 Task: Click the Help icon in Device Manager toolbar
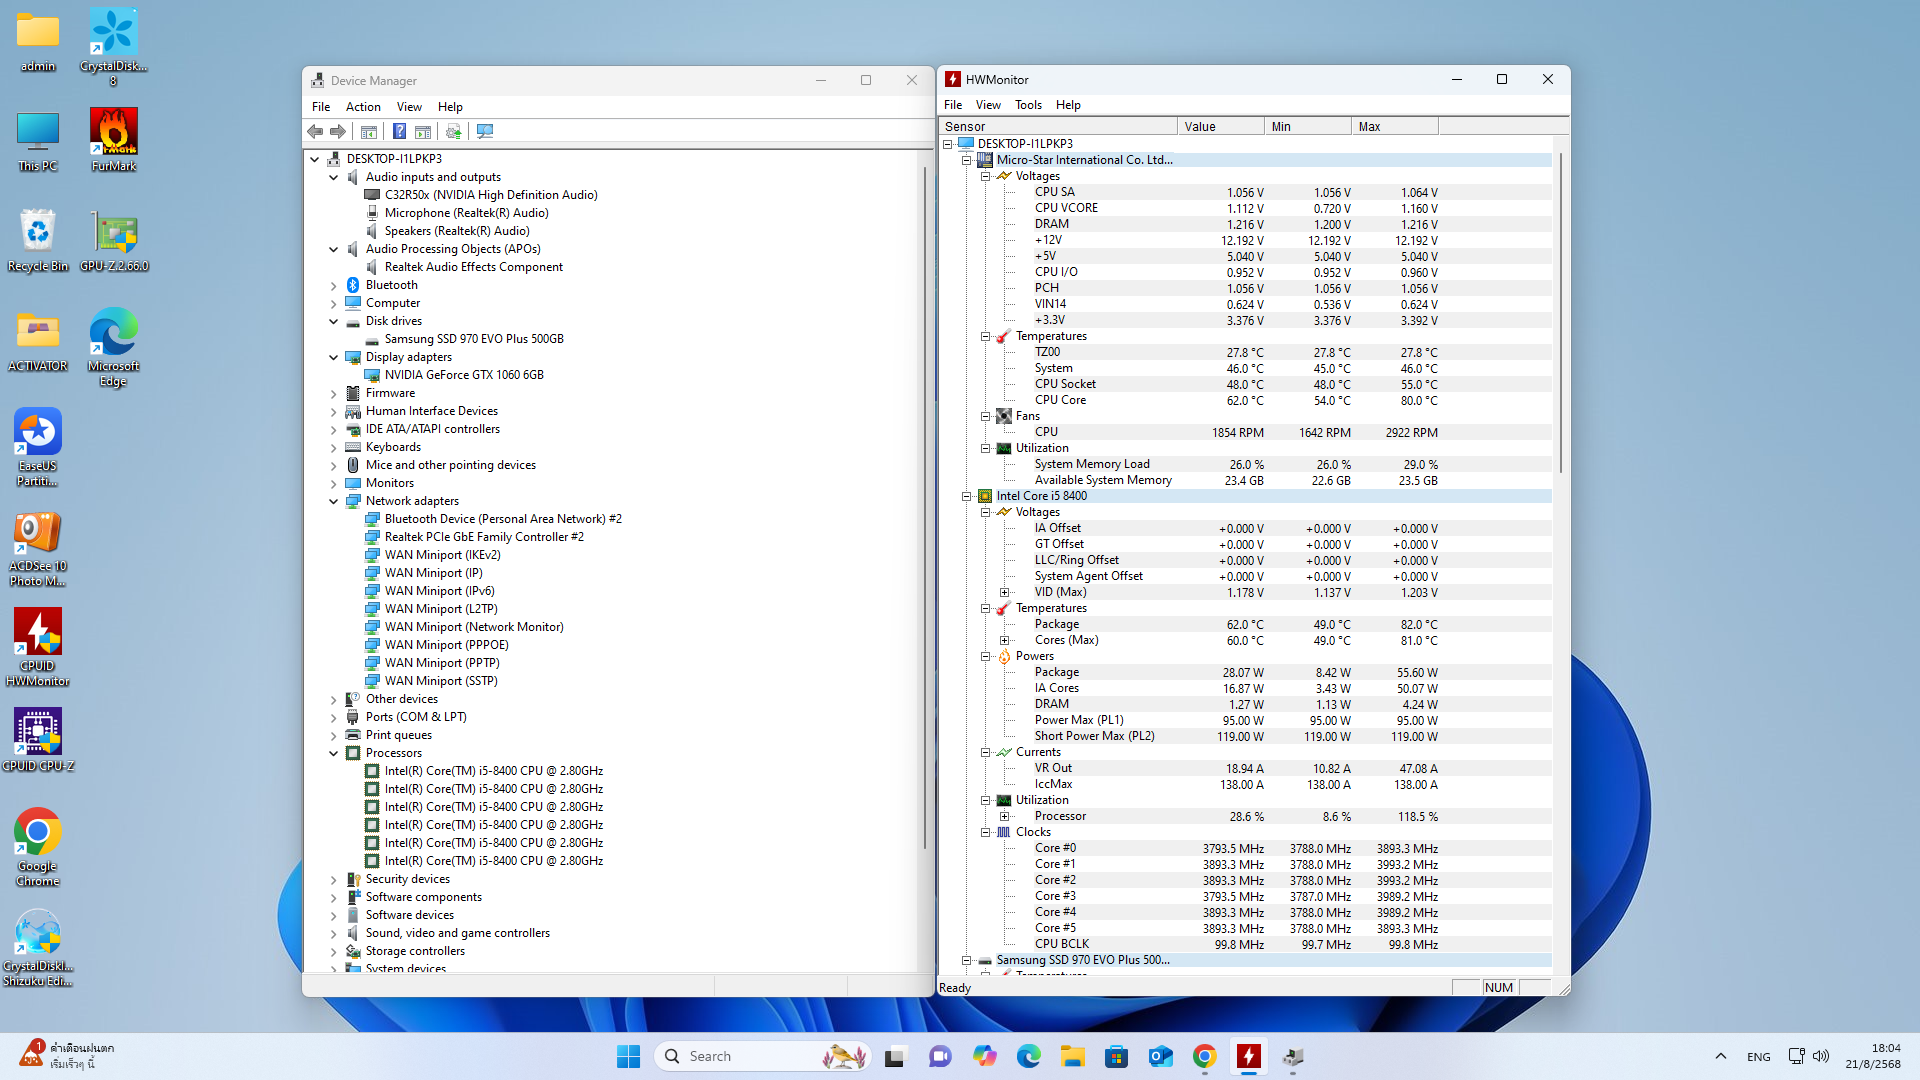click(399, 131)
